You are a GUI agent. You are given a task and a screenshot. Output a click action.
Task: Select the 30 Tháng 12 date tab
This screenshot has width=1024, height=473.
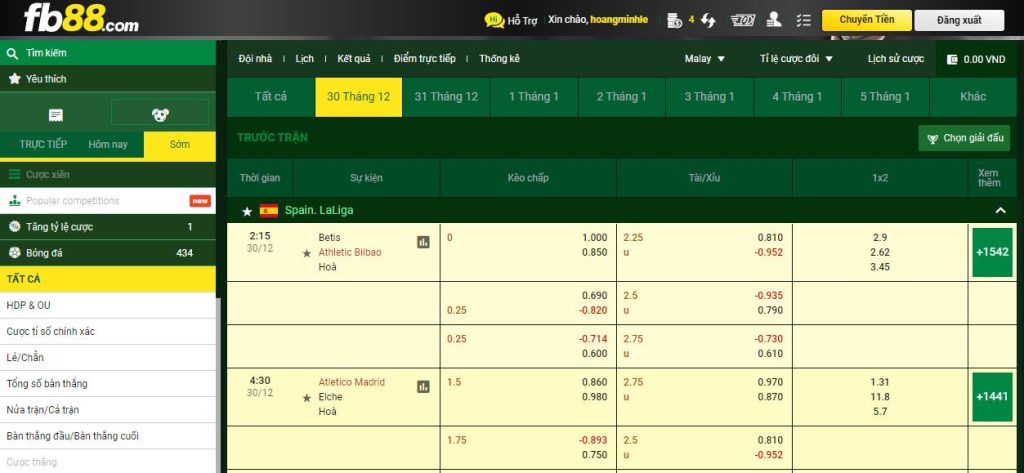coord(359,97)
